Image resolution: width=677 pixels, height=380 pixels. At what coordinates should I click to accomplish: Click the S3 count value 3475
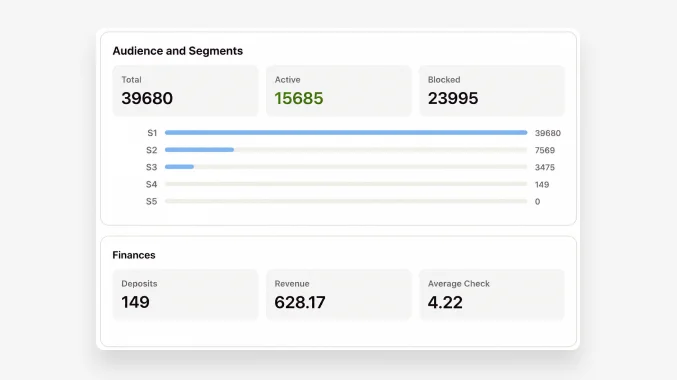544,167
